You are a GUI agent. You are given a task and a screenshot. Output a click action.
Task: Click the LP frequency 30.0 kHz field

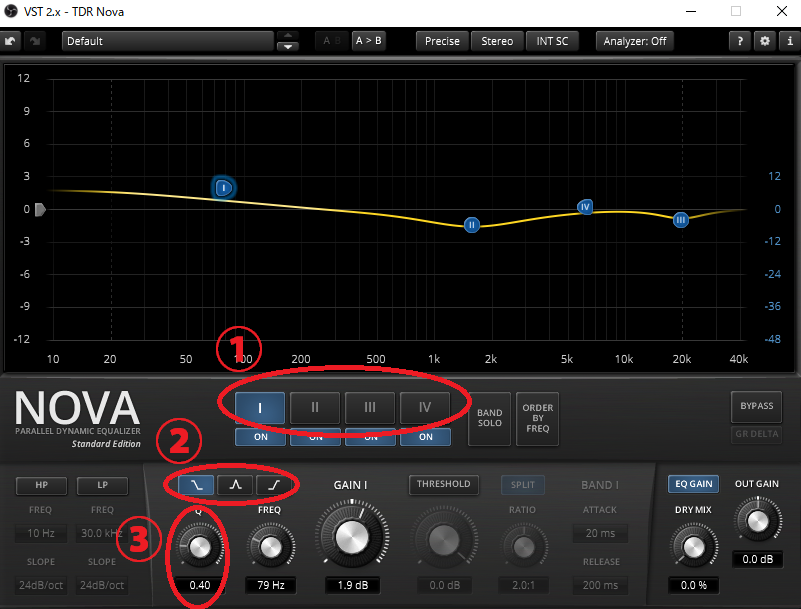pyautogui.click(x=102, y=533)
